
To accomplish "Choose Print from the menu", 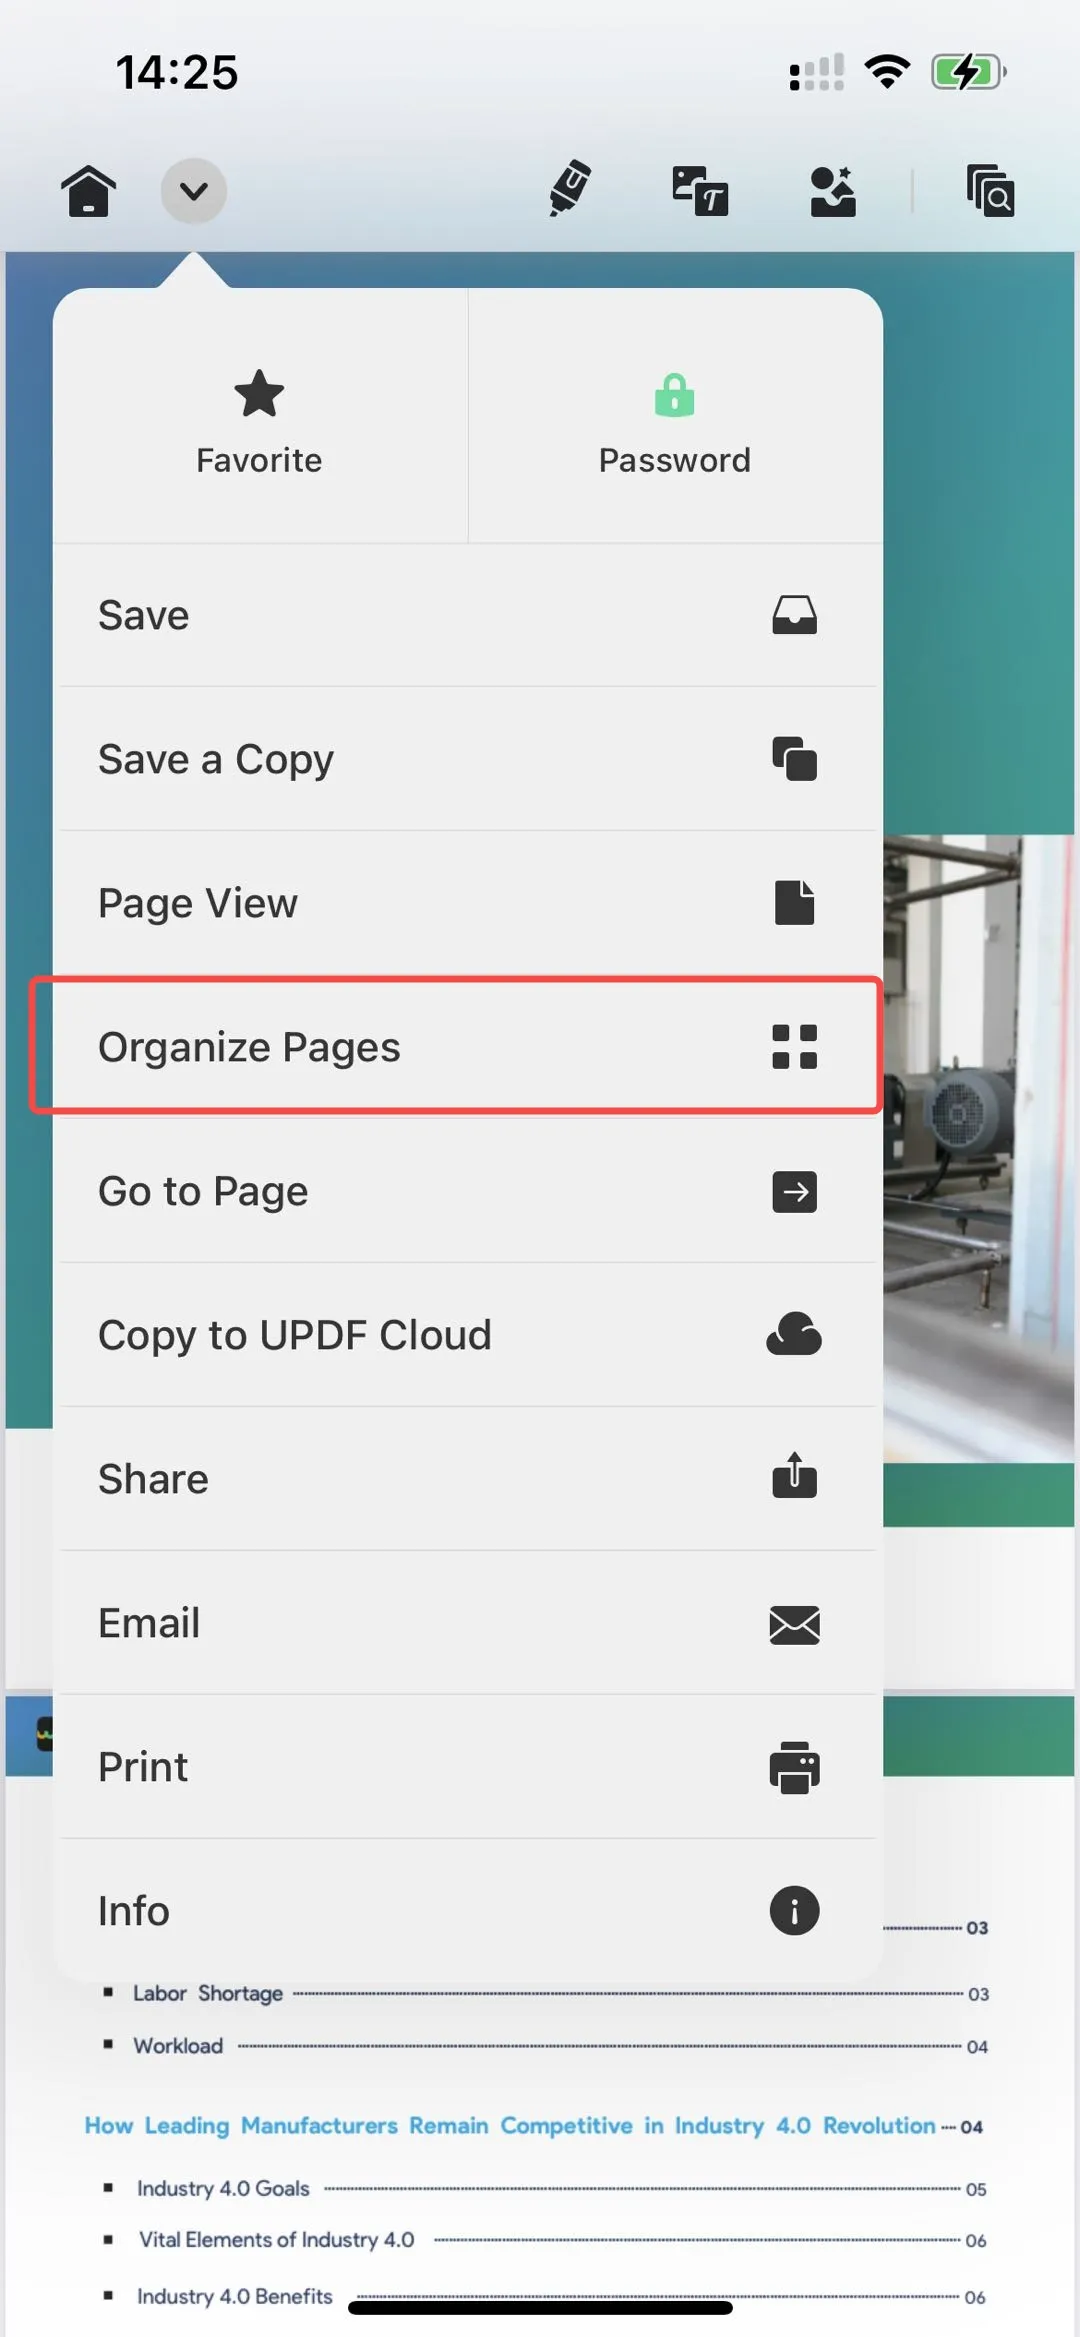I will coord(468,1767).
